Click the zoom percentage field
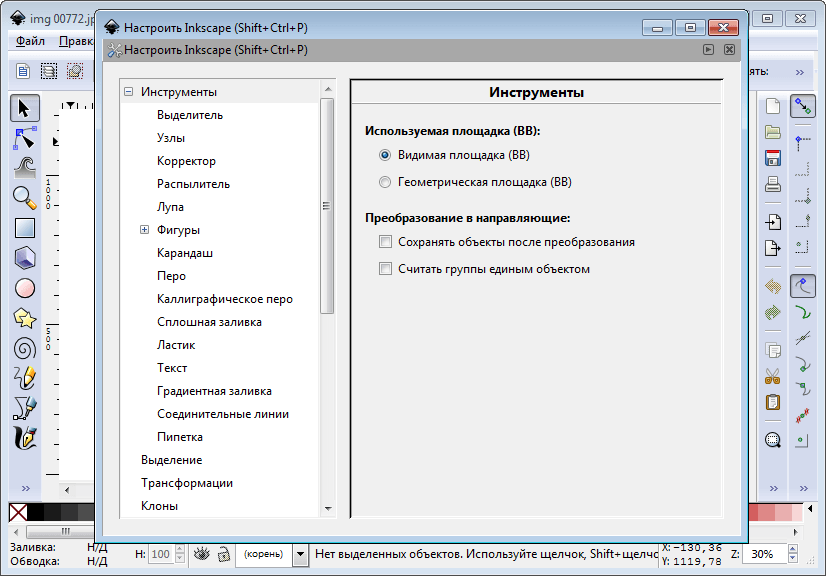Image resolution: width=826 pixels, height=576 pixels. [x=764, y=554]
